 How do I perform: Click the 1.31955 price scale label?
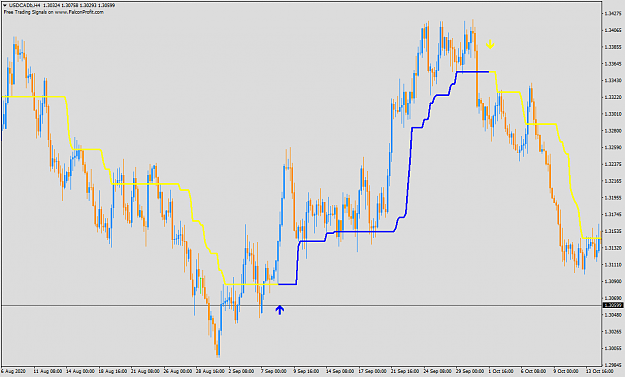coord(613,198)
